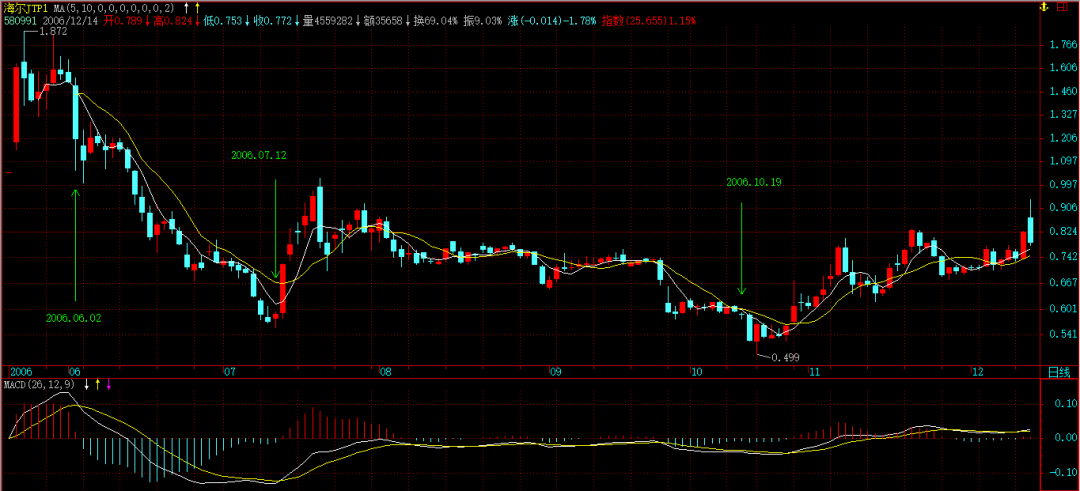
Task: Click the volume value 量4559282
Action: click(329, 21)
